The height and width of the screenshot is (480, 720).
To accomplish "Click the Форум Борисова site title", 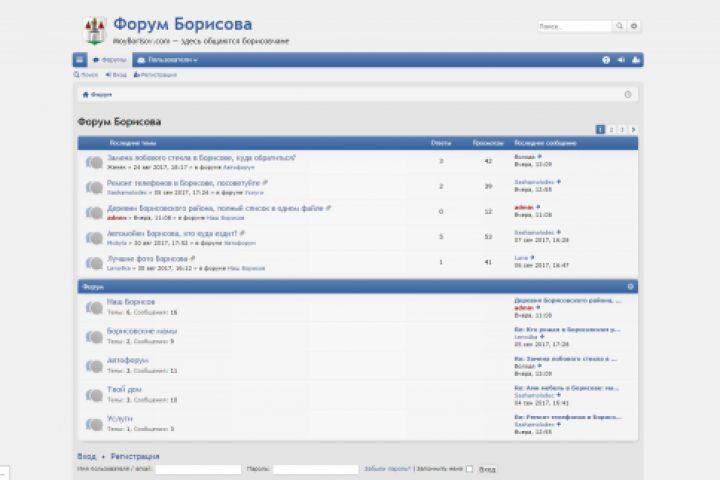I will click(x=182, y=24).
